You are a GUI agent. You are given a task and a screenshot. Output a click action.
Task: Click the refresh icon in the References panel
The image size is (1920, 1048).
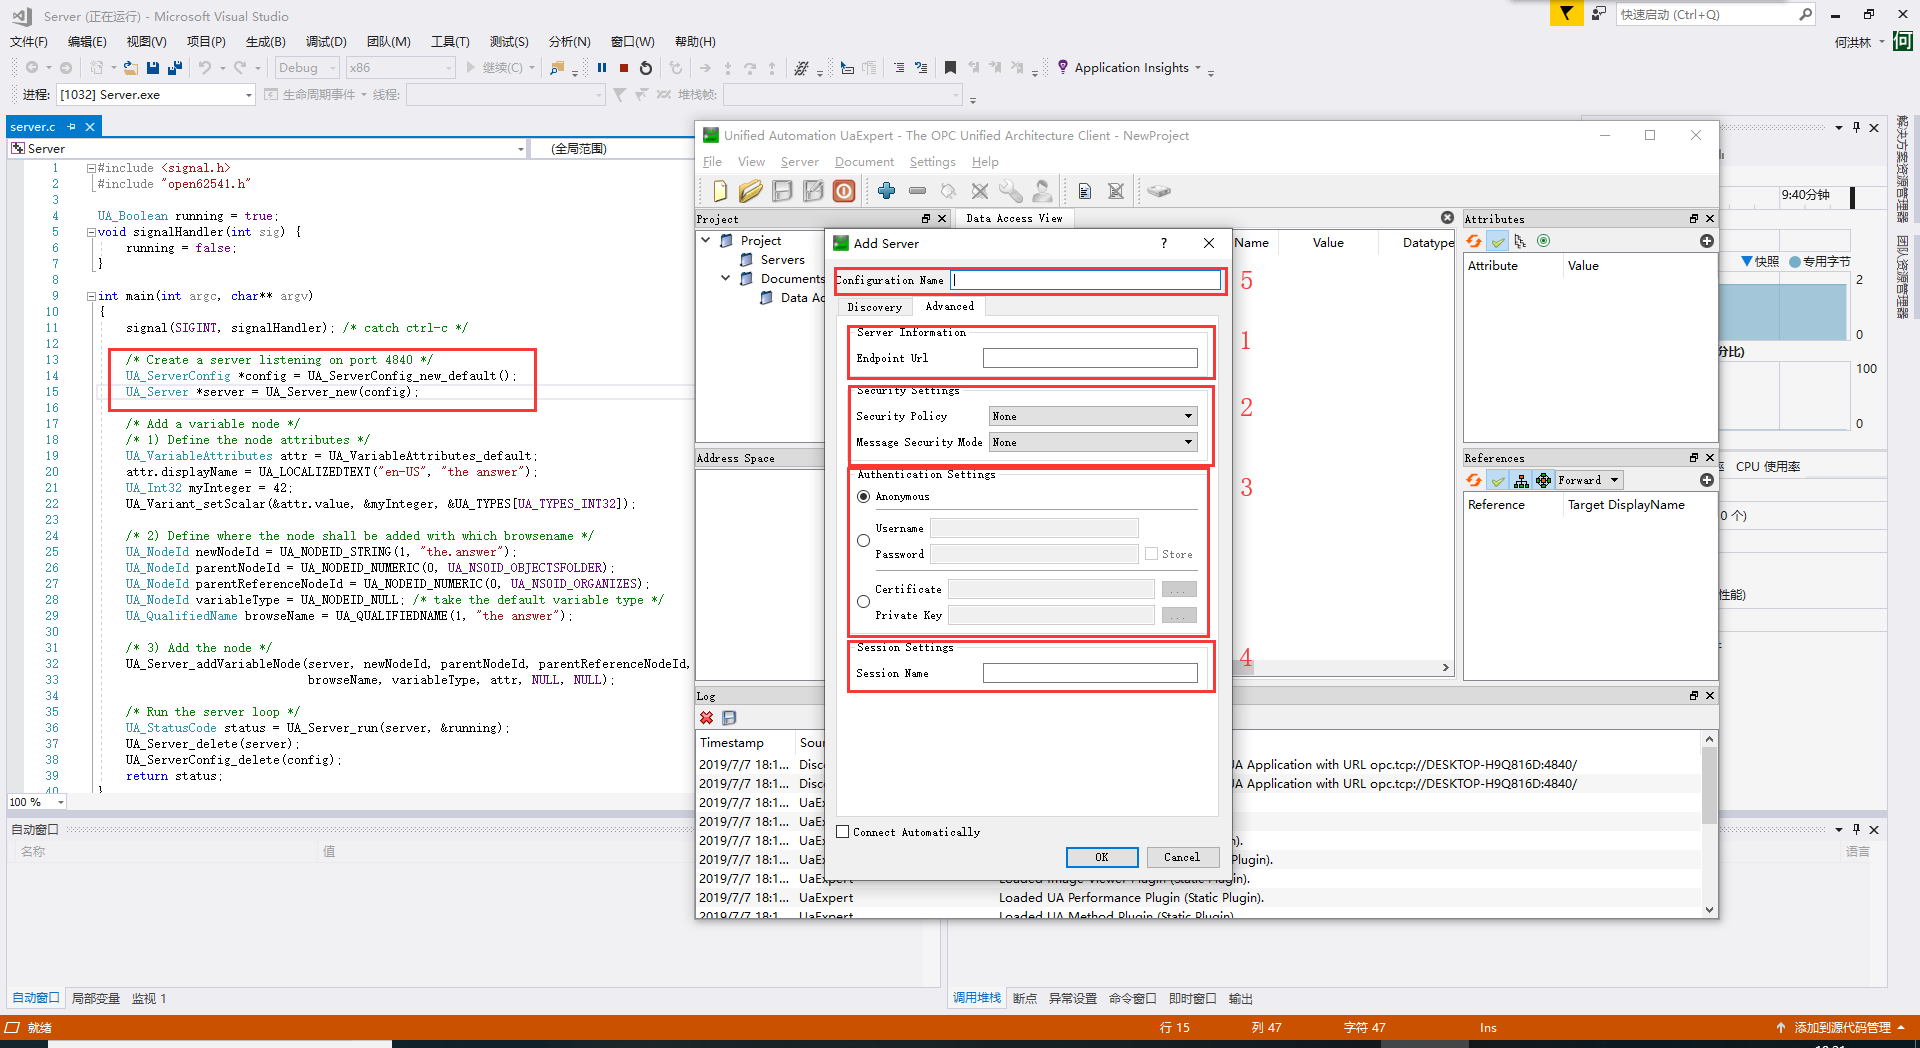click(x=1474, y=480)
